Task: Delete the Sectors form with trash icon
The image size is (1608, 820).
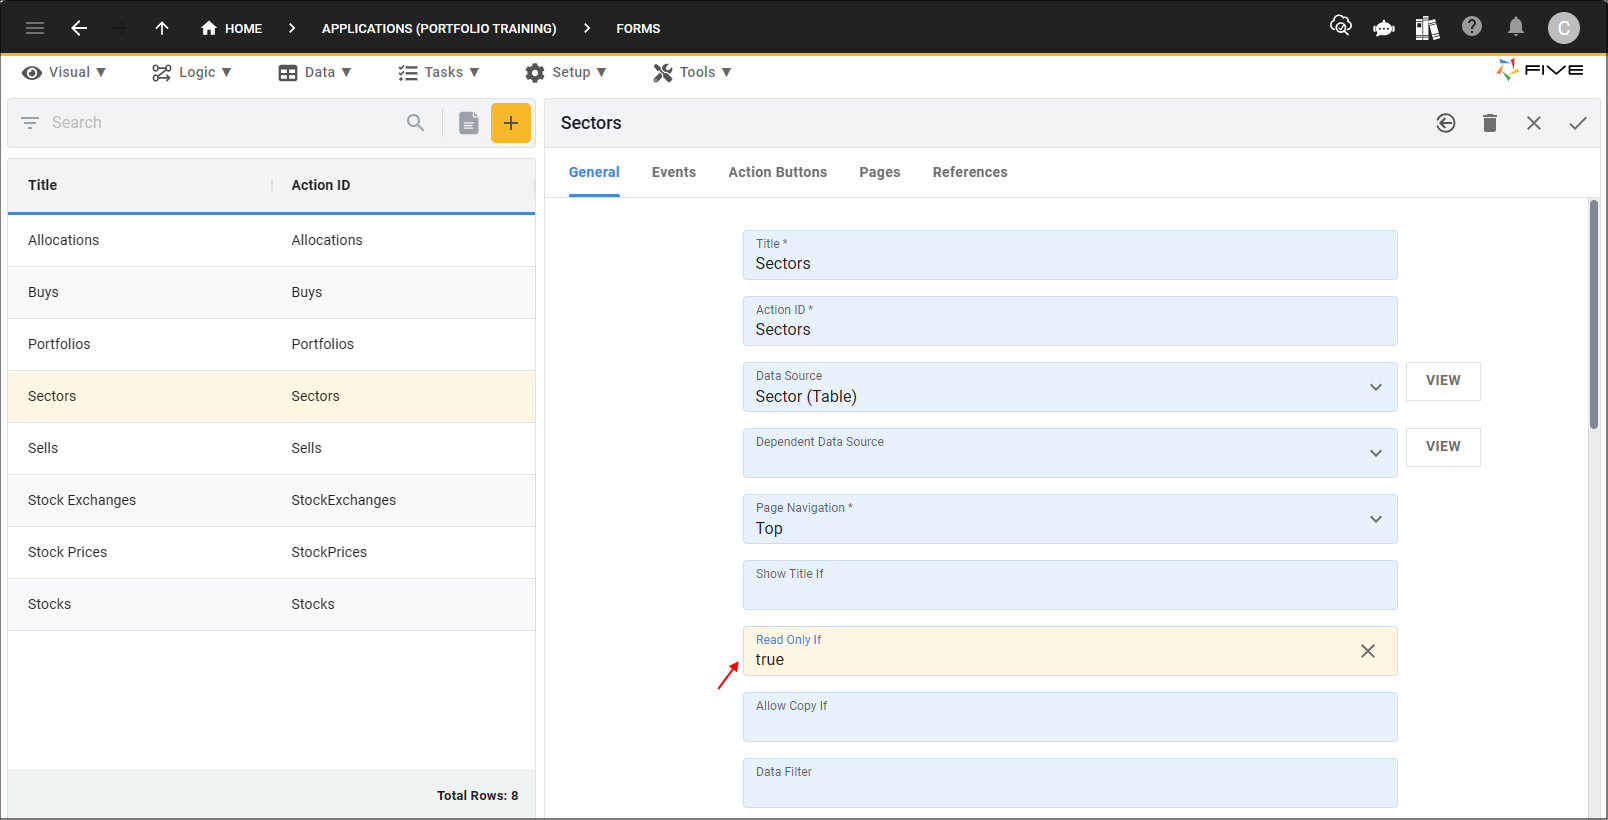Action: click(1490, 123)
